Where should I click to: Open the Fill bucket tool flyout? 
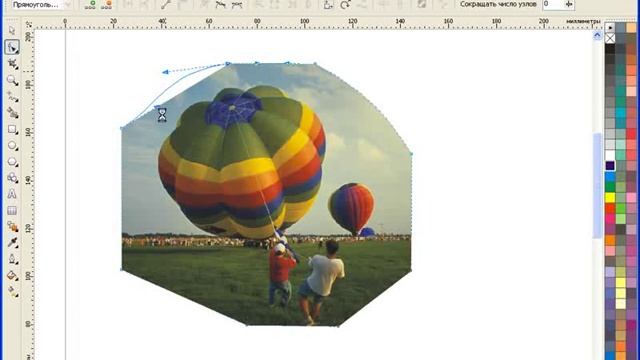pyautogui.click(x=12, y=276)
